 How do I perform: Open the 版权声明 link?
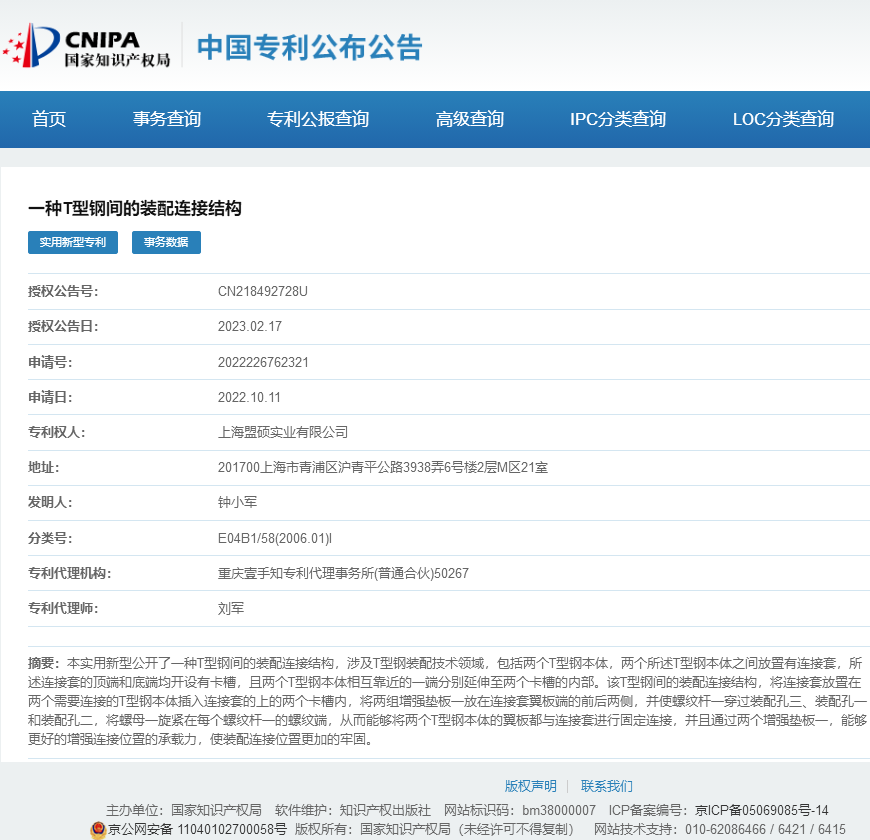coord(530,786)
